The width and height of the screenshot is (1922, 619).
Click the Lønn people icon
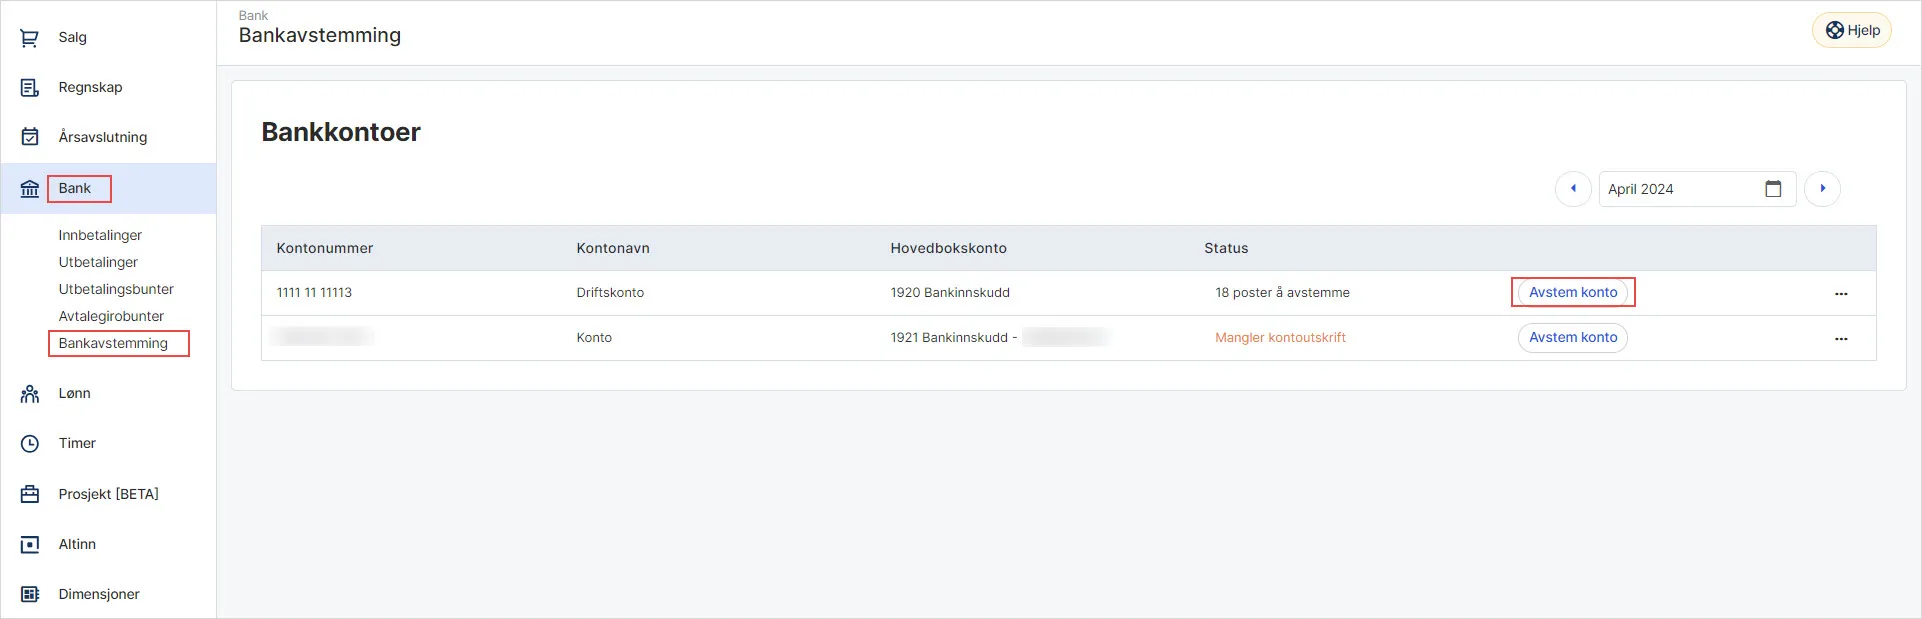pos(30,394)
